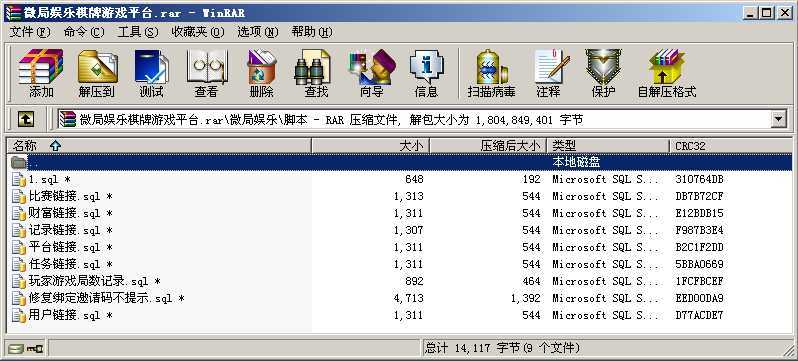
Task: Click the 添加 (Add) toolbar icon
Action: (41, 73)
